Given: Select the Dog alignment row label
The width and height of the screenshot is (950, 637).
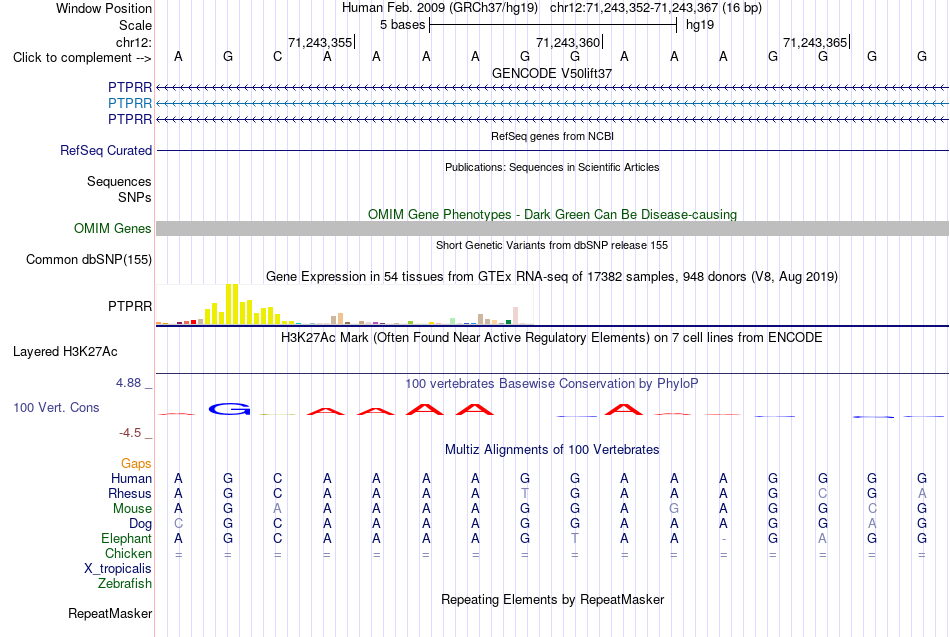Looking at the screenshot, I should pos(140,524).
